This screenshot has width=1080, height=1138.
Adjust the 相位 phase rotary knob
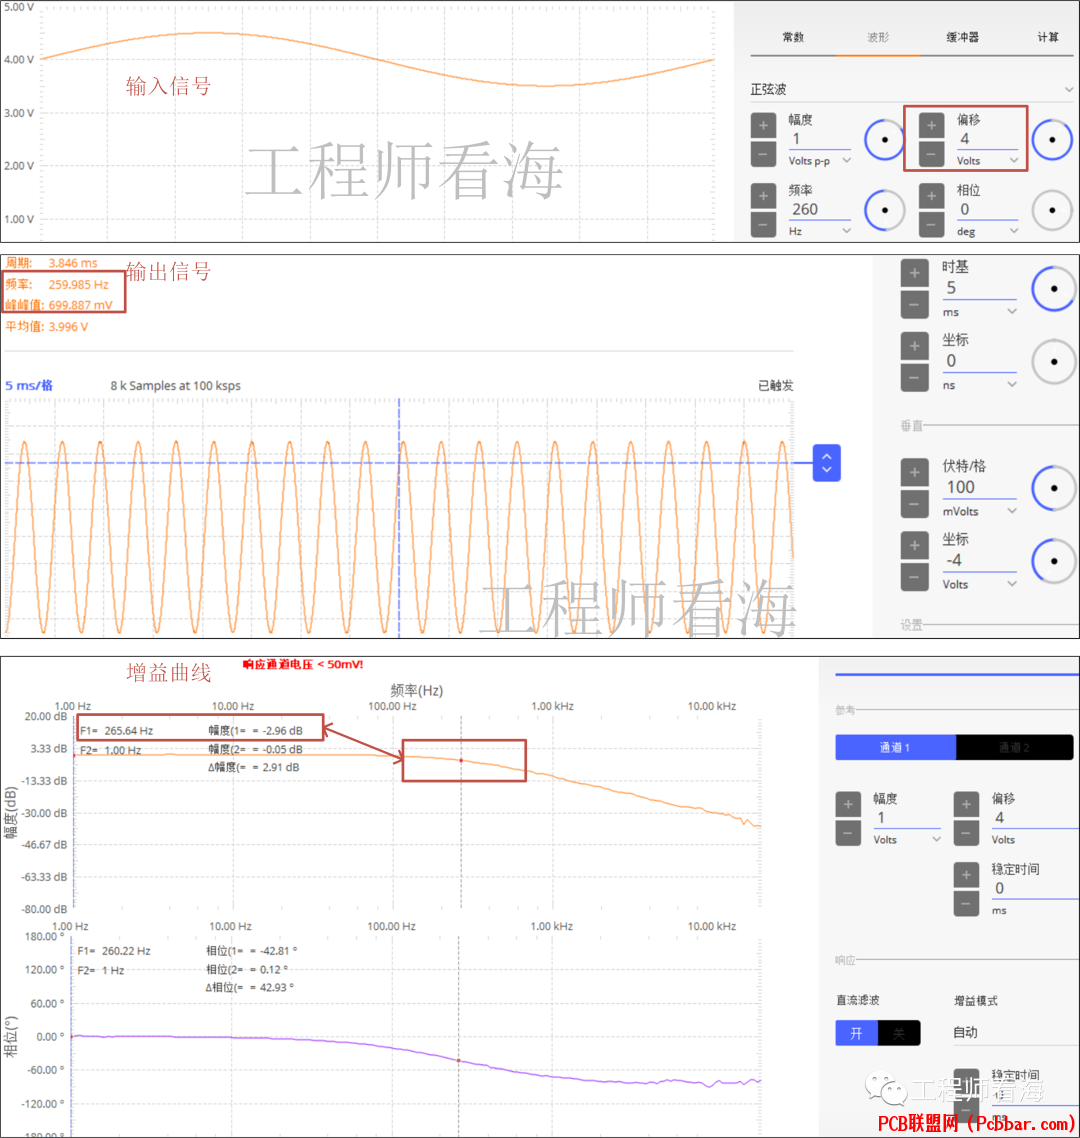point(1052,210)
